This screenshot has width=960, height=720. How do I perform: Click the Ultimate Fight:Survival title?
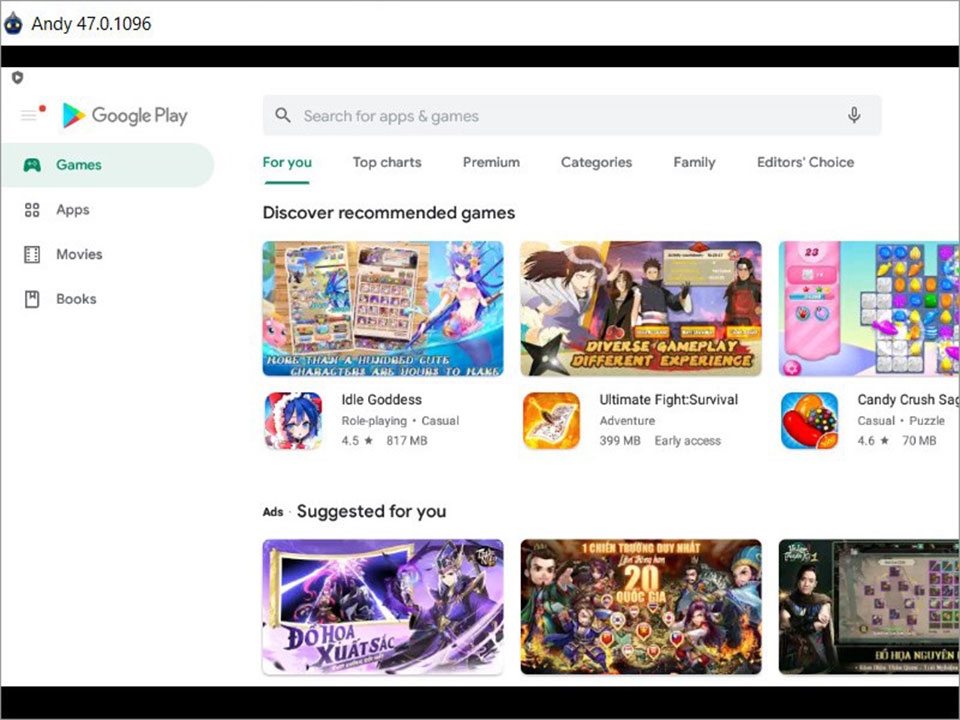(669, 400)
